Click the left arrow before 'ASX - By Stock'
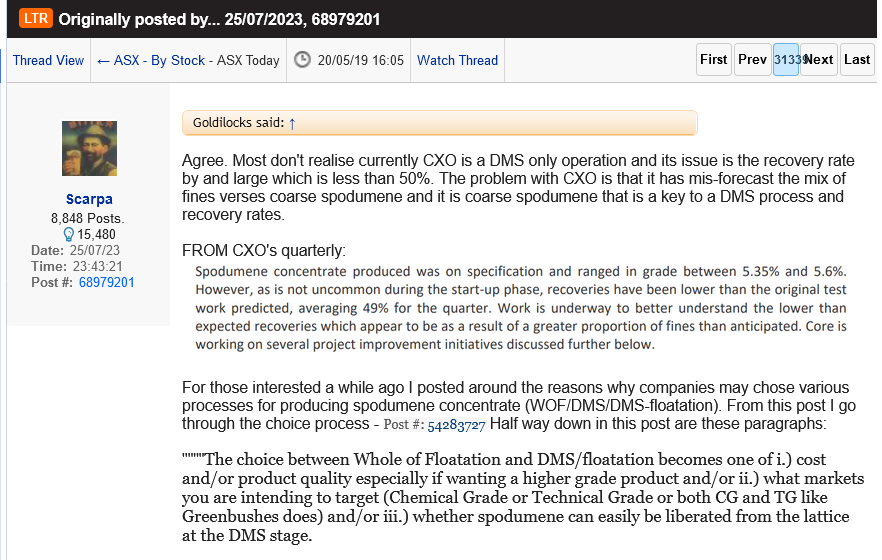882x560 pixels. [x=103, y=60]
